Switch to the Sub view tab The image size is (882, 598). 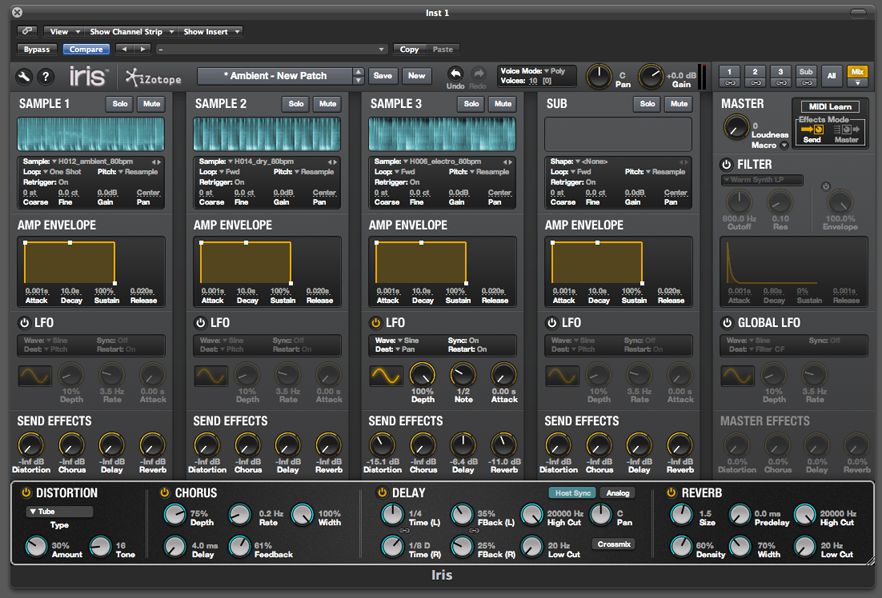[806, 71]
